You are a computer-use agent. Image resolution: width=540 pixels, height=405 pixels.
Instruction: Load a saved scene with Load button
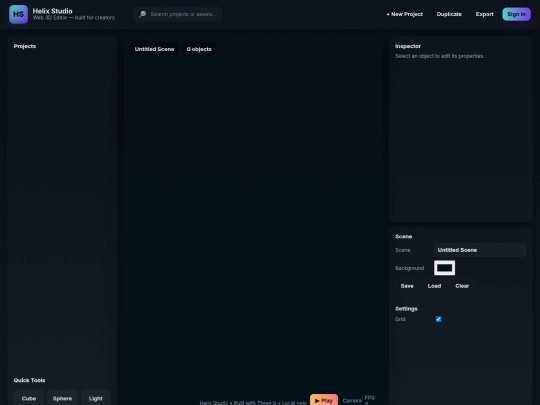click(x=434, y=286)
